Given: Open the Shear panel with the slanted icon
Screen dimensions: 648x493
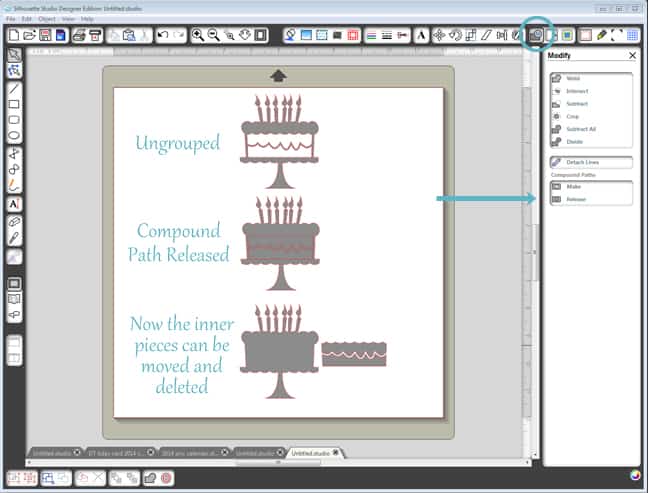Looking at the screenshot, I should click(486, 36).
